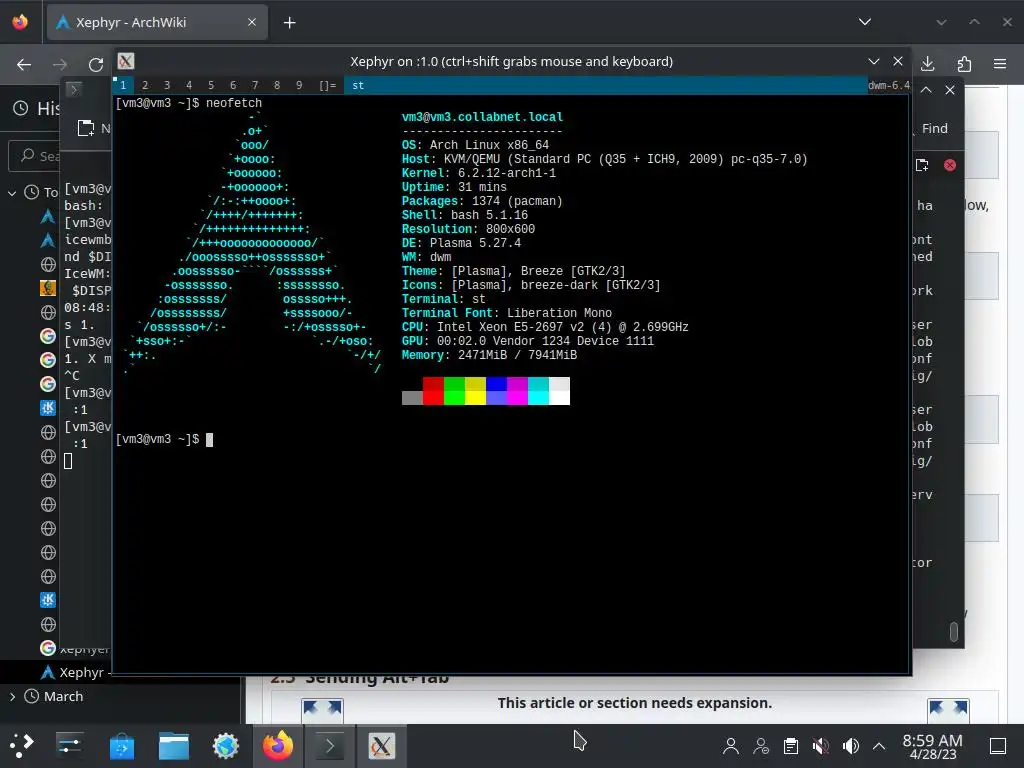Open the volume tray icon
Viewport: 1024px width, 768px height.
850,746
